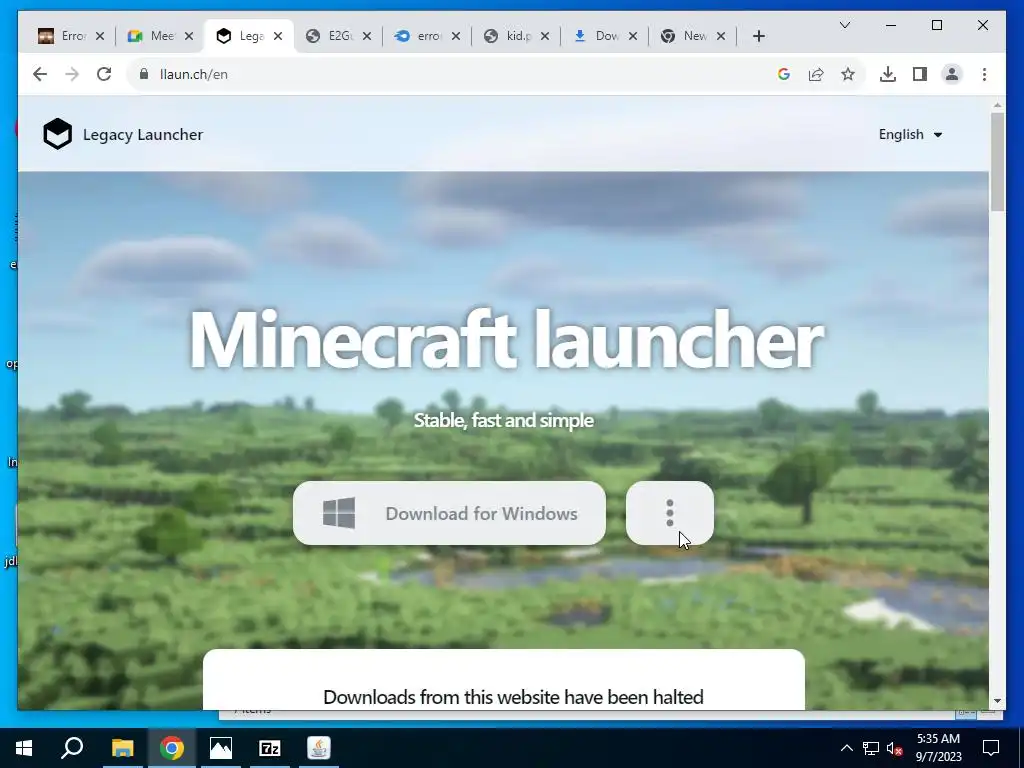Click the Legacy Launcher header text
This screenshot has height=768, width=1024.
(x=143, y=135)
